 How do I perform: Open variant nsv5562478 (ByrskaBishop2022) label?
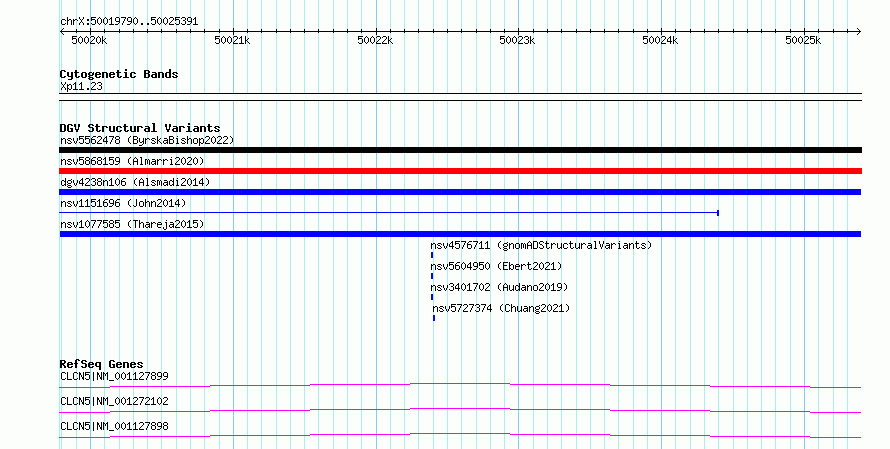[x=147, y=140]
